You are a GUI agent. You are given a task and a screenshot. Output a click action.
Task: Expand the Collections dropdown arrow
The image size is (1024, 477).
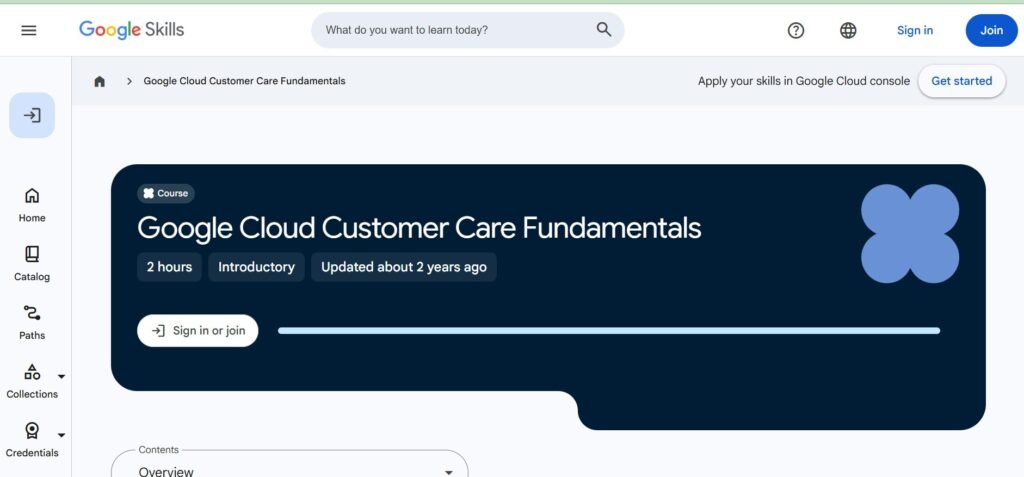point(61,376)
